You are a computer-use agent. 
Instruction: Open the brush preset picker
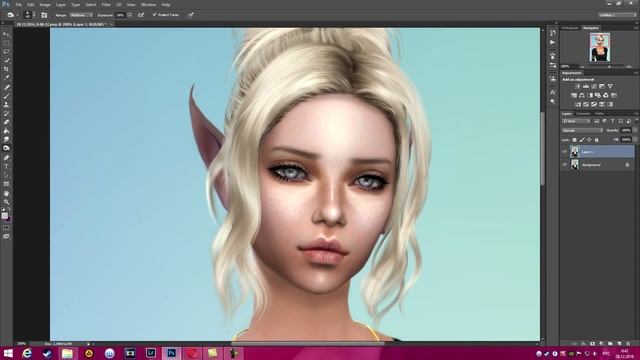point(28,15)
